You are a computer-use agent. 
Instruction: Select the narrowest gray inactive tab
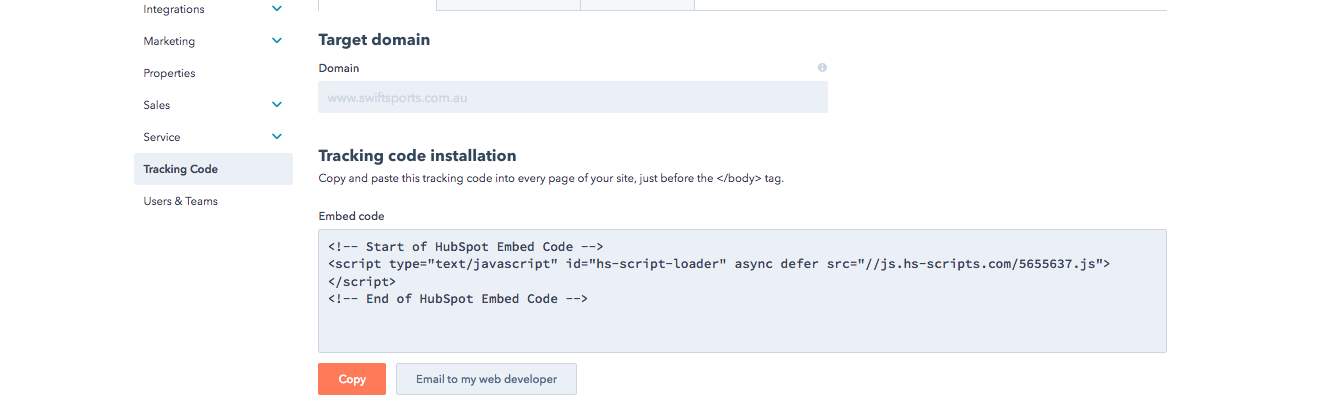coord(637,5)
